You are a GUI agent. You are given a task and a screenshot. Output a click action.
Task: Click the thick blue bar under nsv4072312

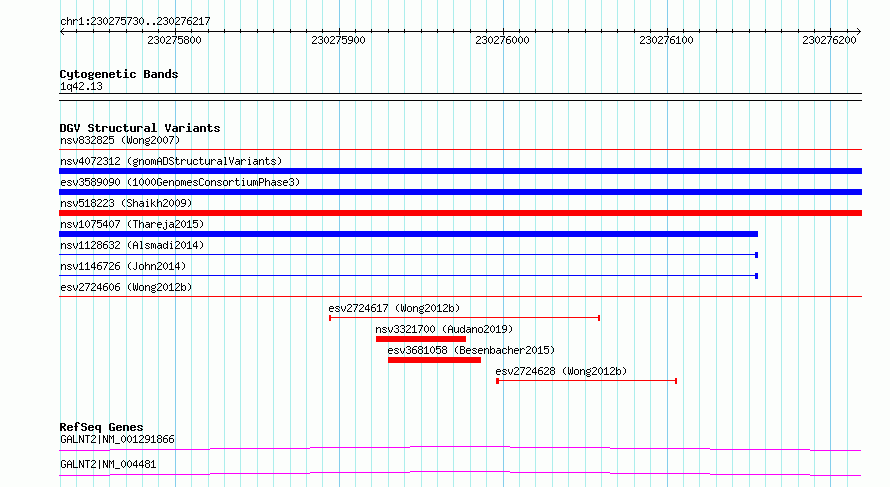[x=460, y=171]
